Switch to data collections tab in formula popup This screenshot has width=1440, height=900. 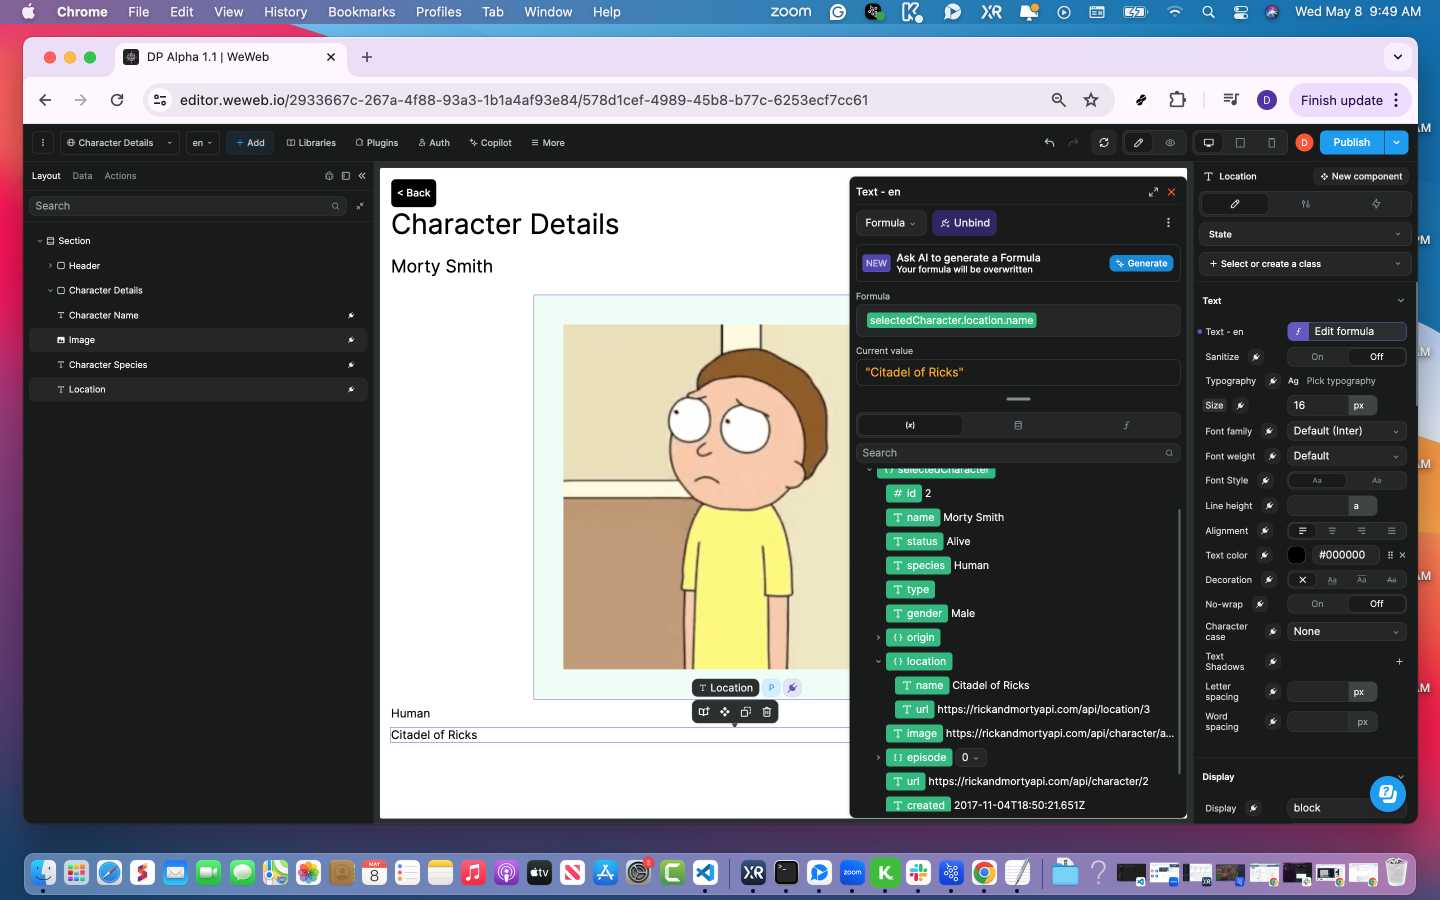coord(1018,425)
